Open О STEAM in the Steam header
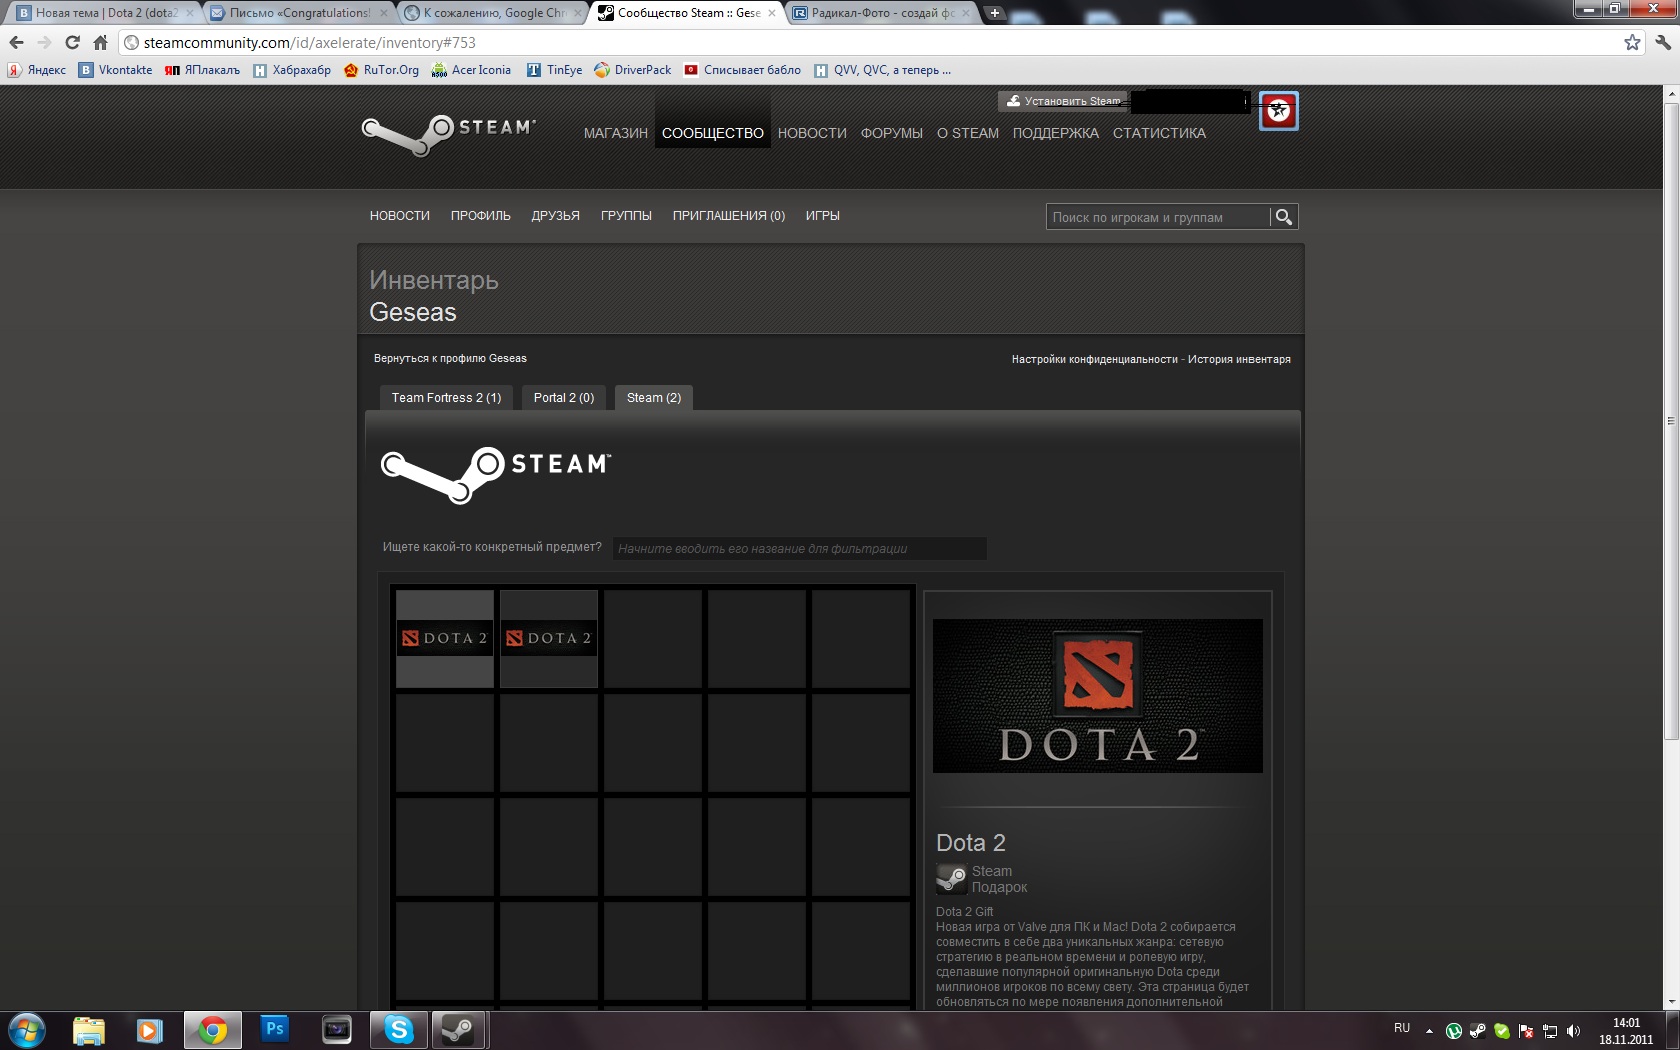 (x=968, y=133)
